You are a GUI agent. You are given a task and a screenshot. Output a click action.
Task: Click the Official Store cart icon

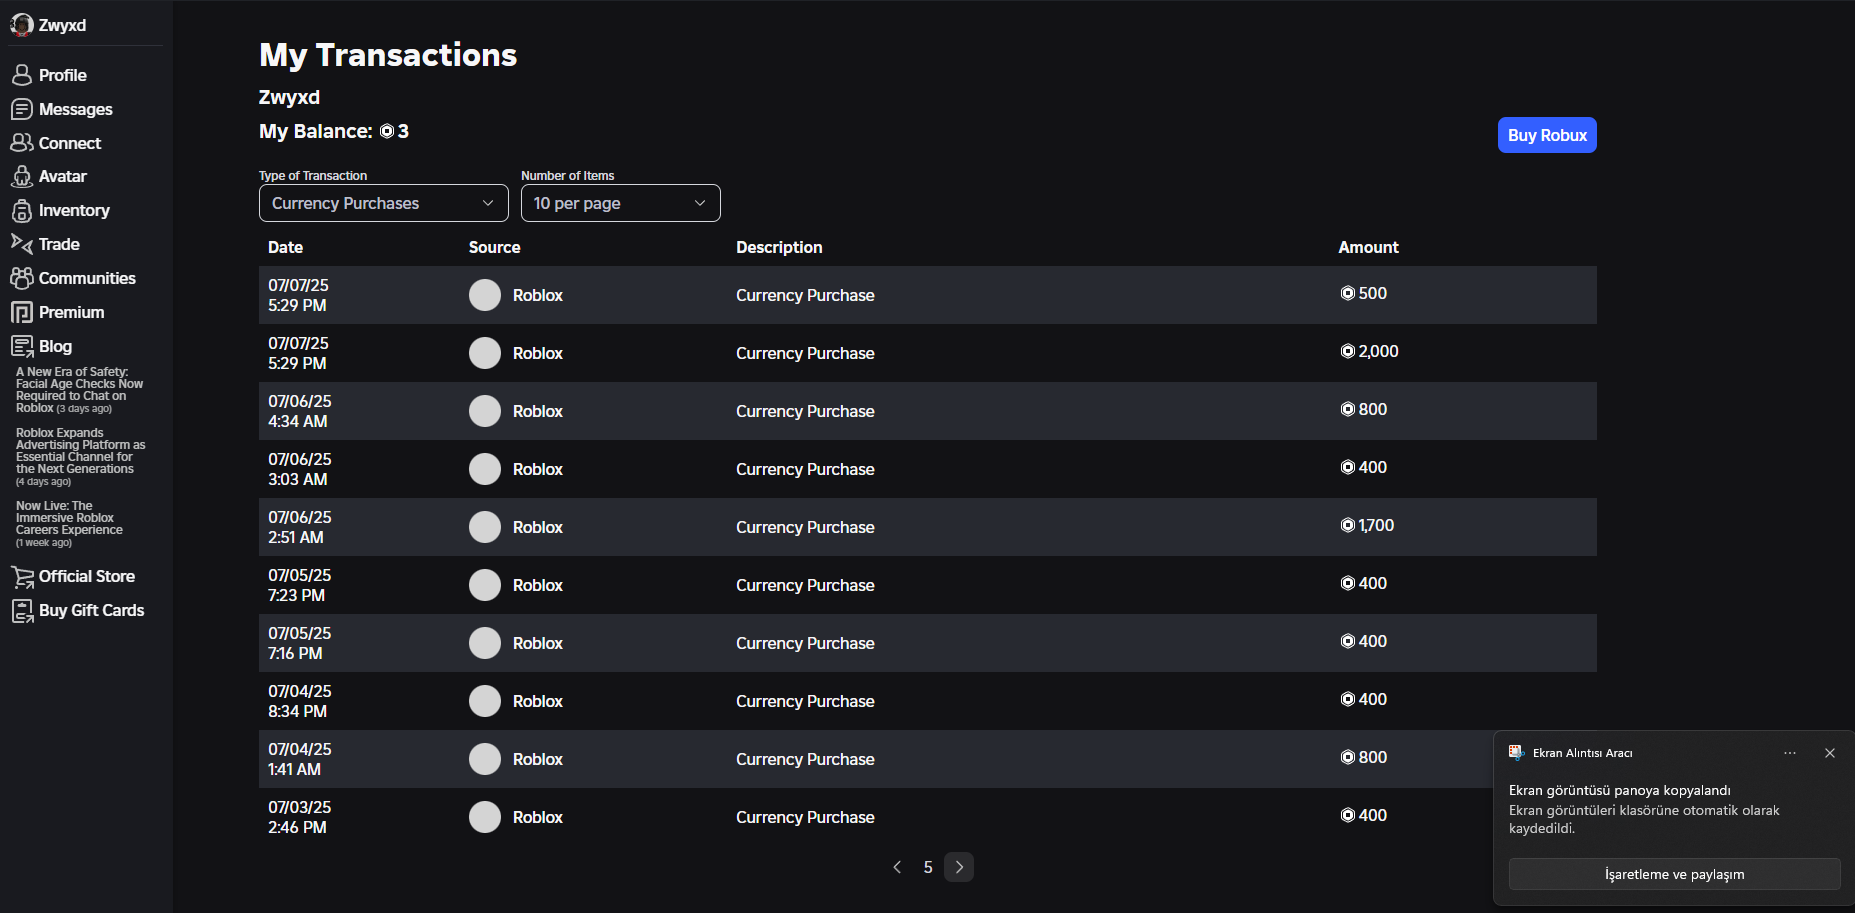(x=21, y=576)
